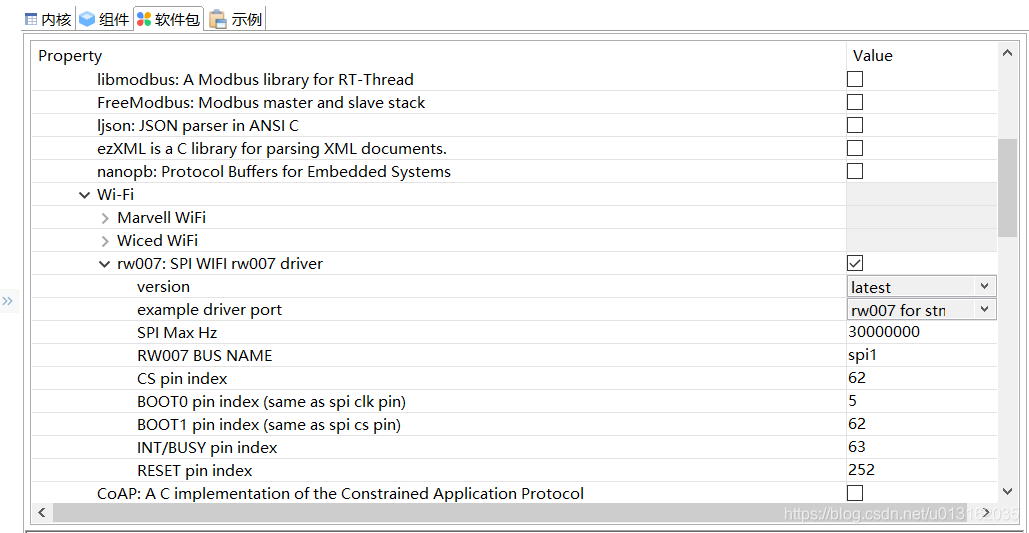Select the ljson JSON parser row
The image size is (1029, 533).
pyautogui.click(x=198, y=125)
